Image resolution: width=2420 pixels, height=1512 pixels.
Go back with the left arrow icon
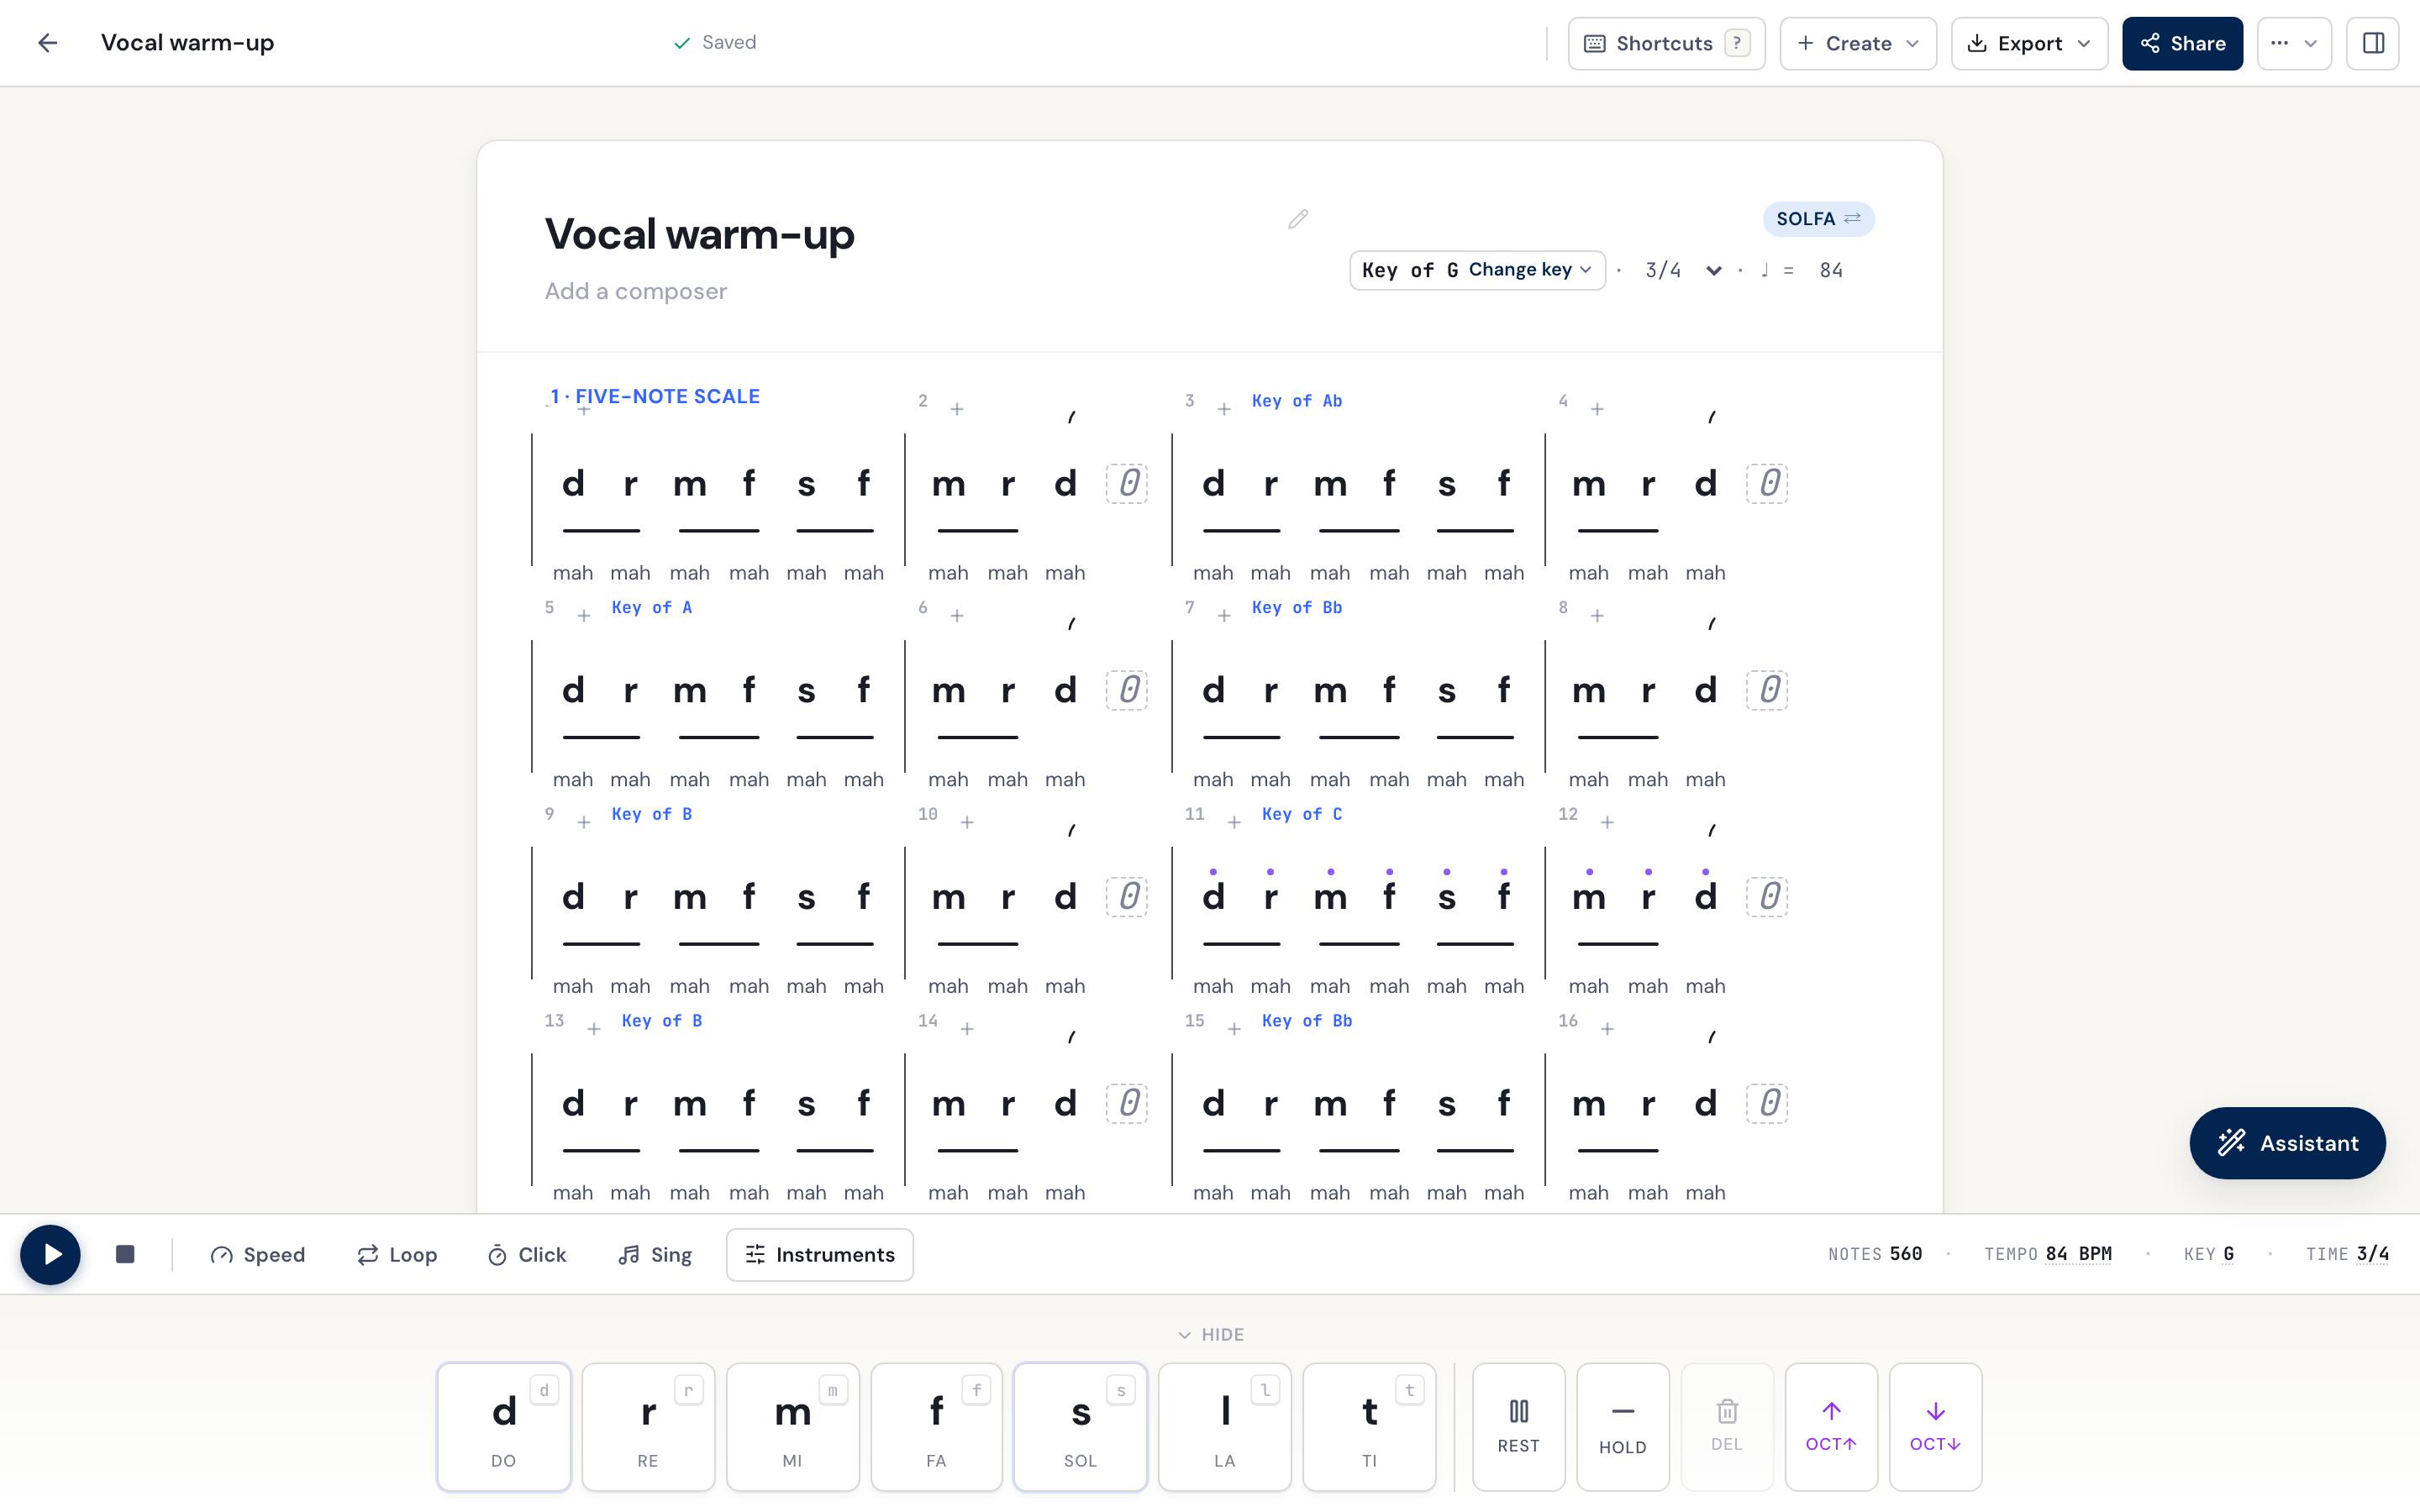point(47,43)
